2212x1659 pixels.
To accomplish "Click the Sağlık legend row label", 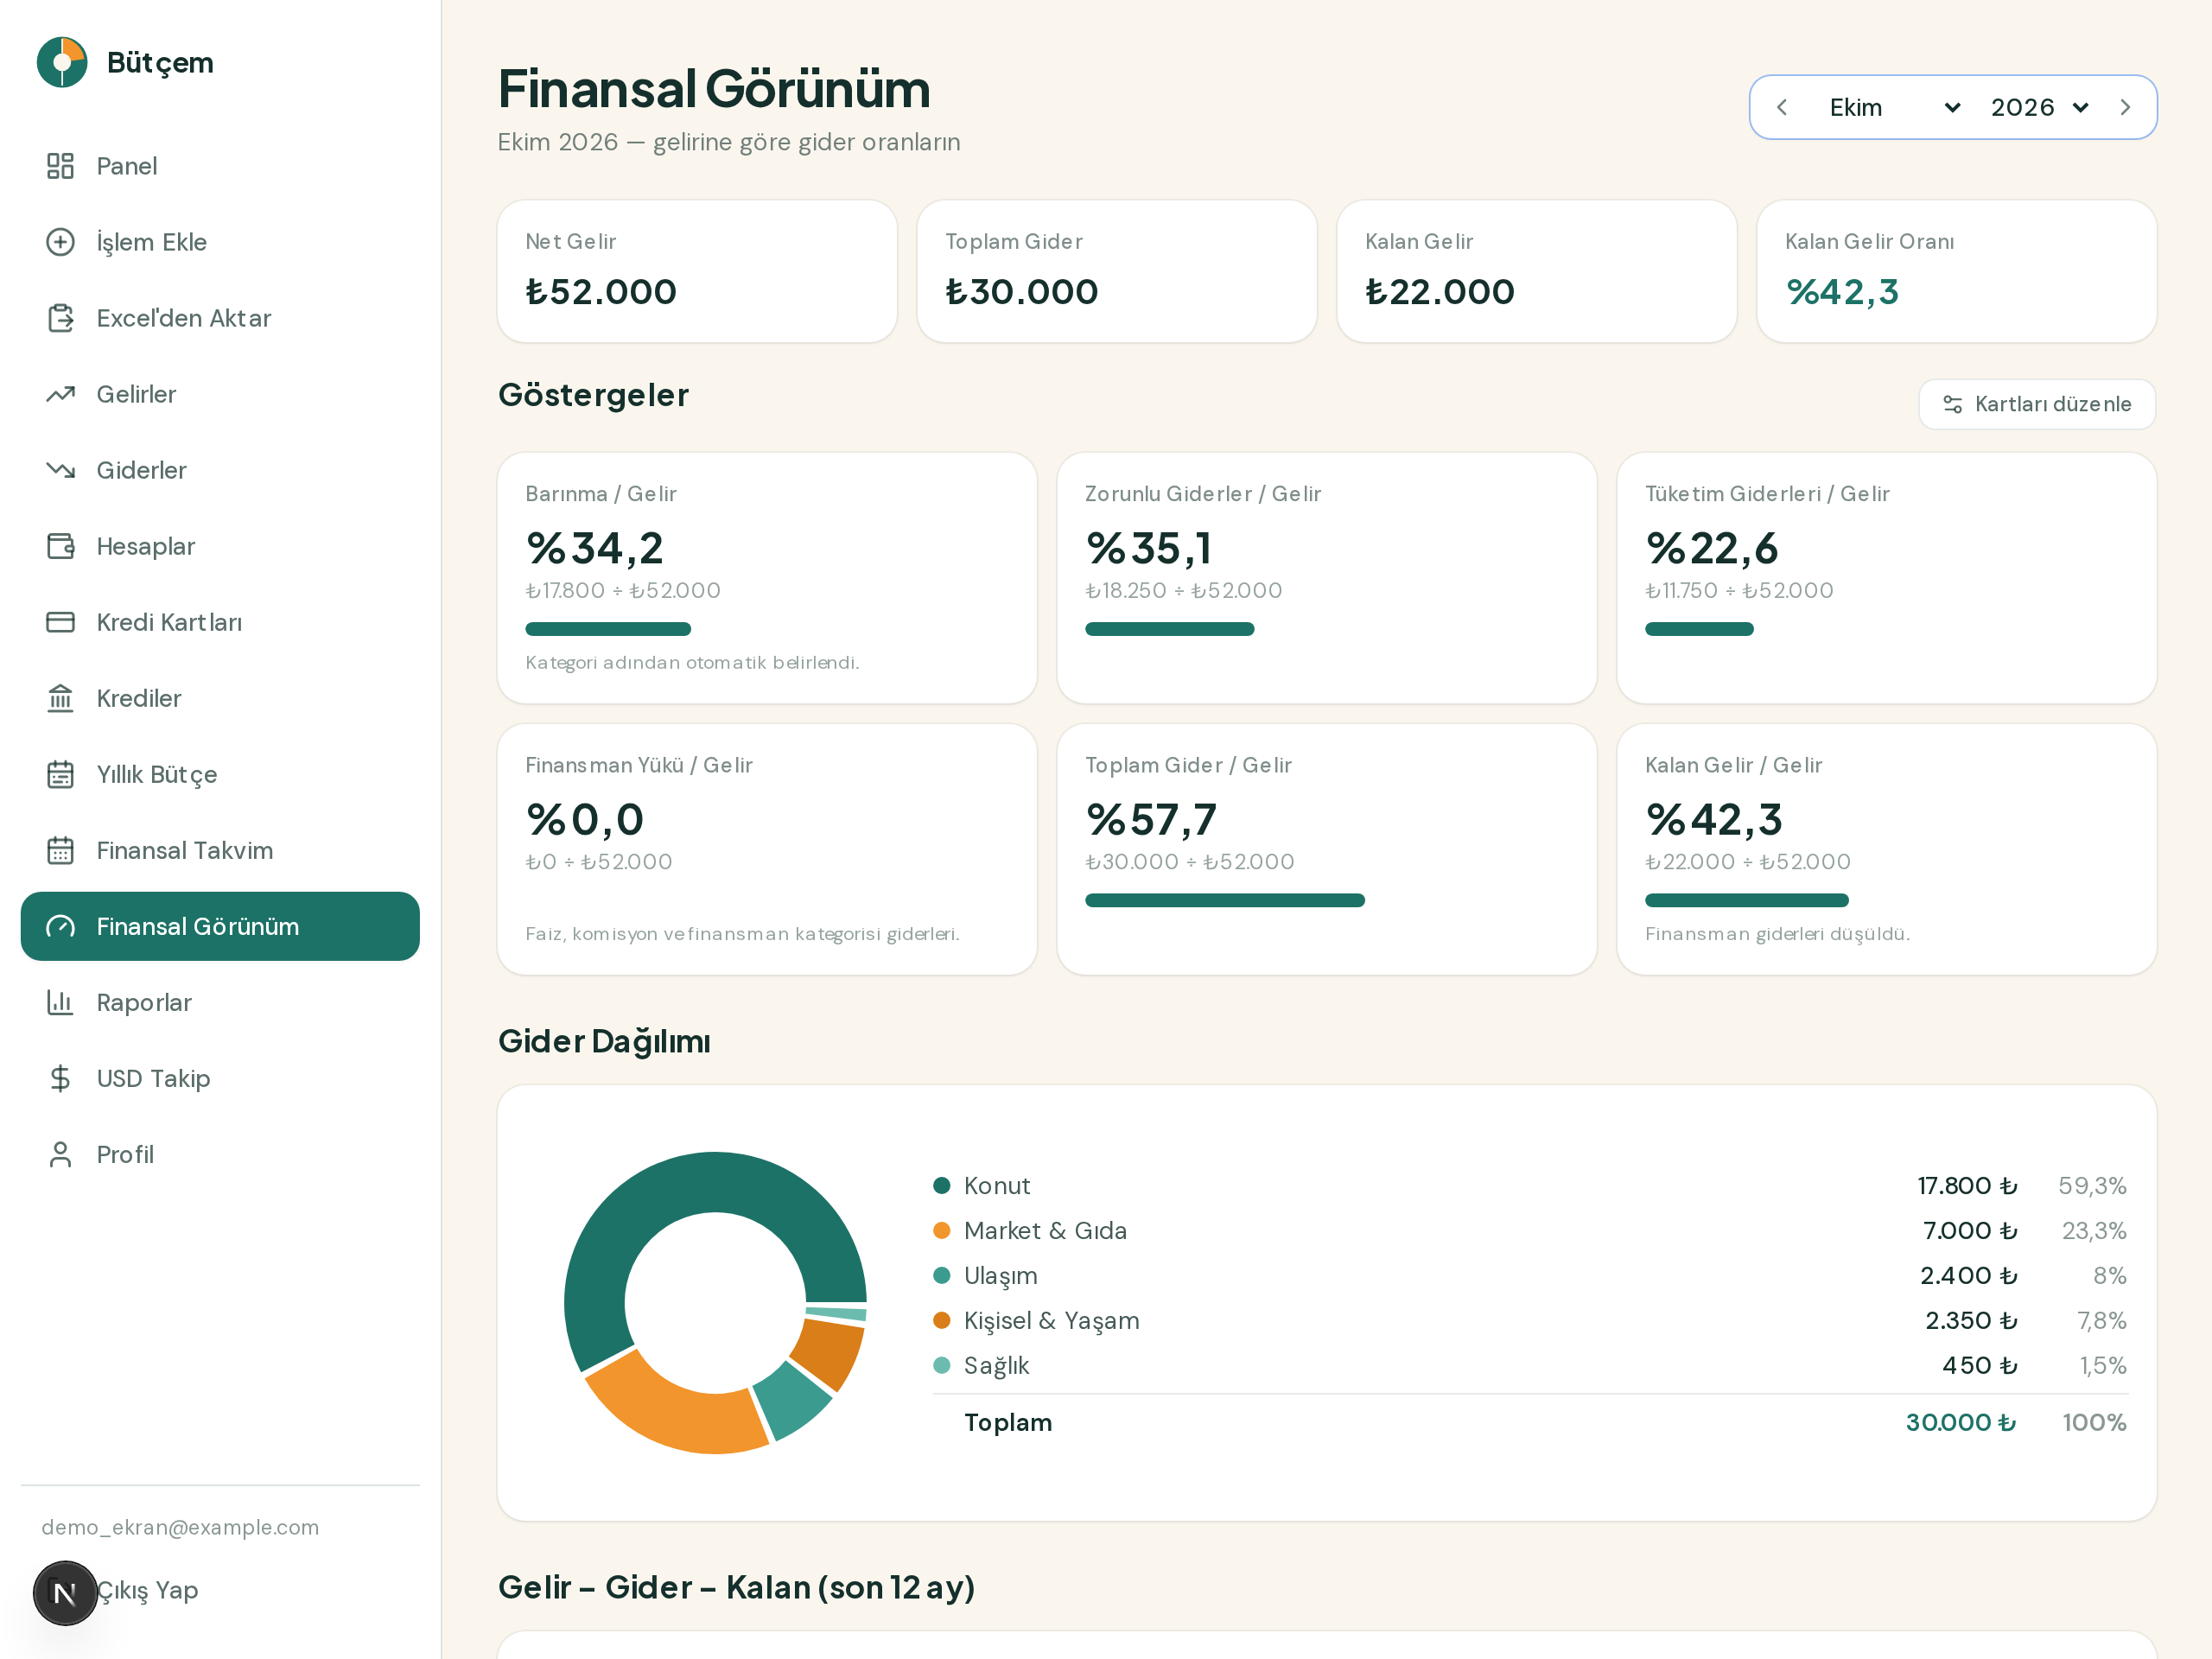I will coord(996,1365).
